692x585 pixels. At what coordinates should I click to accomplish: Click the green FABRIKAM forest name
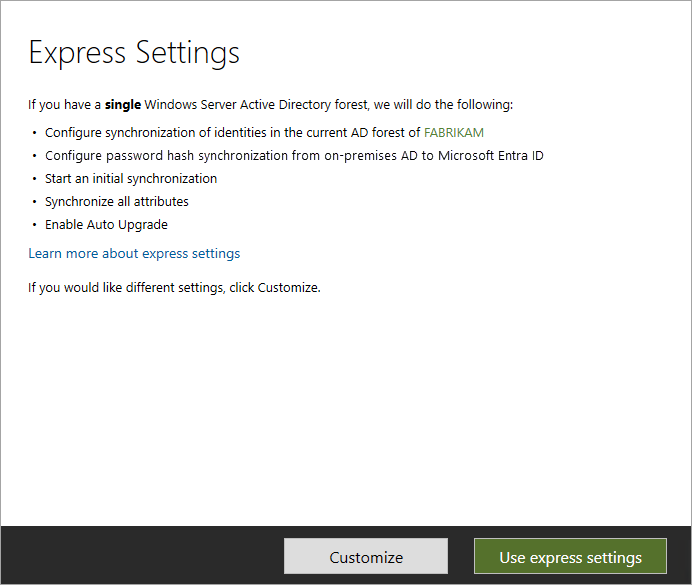[x=454, y=132]
